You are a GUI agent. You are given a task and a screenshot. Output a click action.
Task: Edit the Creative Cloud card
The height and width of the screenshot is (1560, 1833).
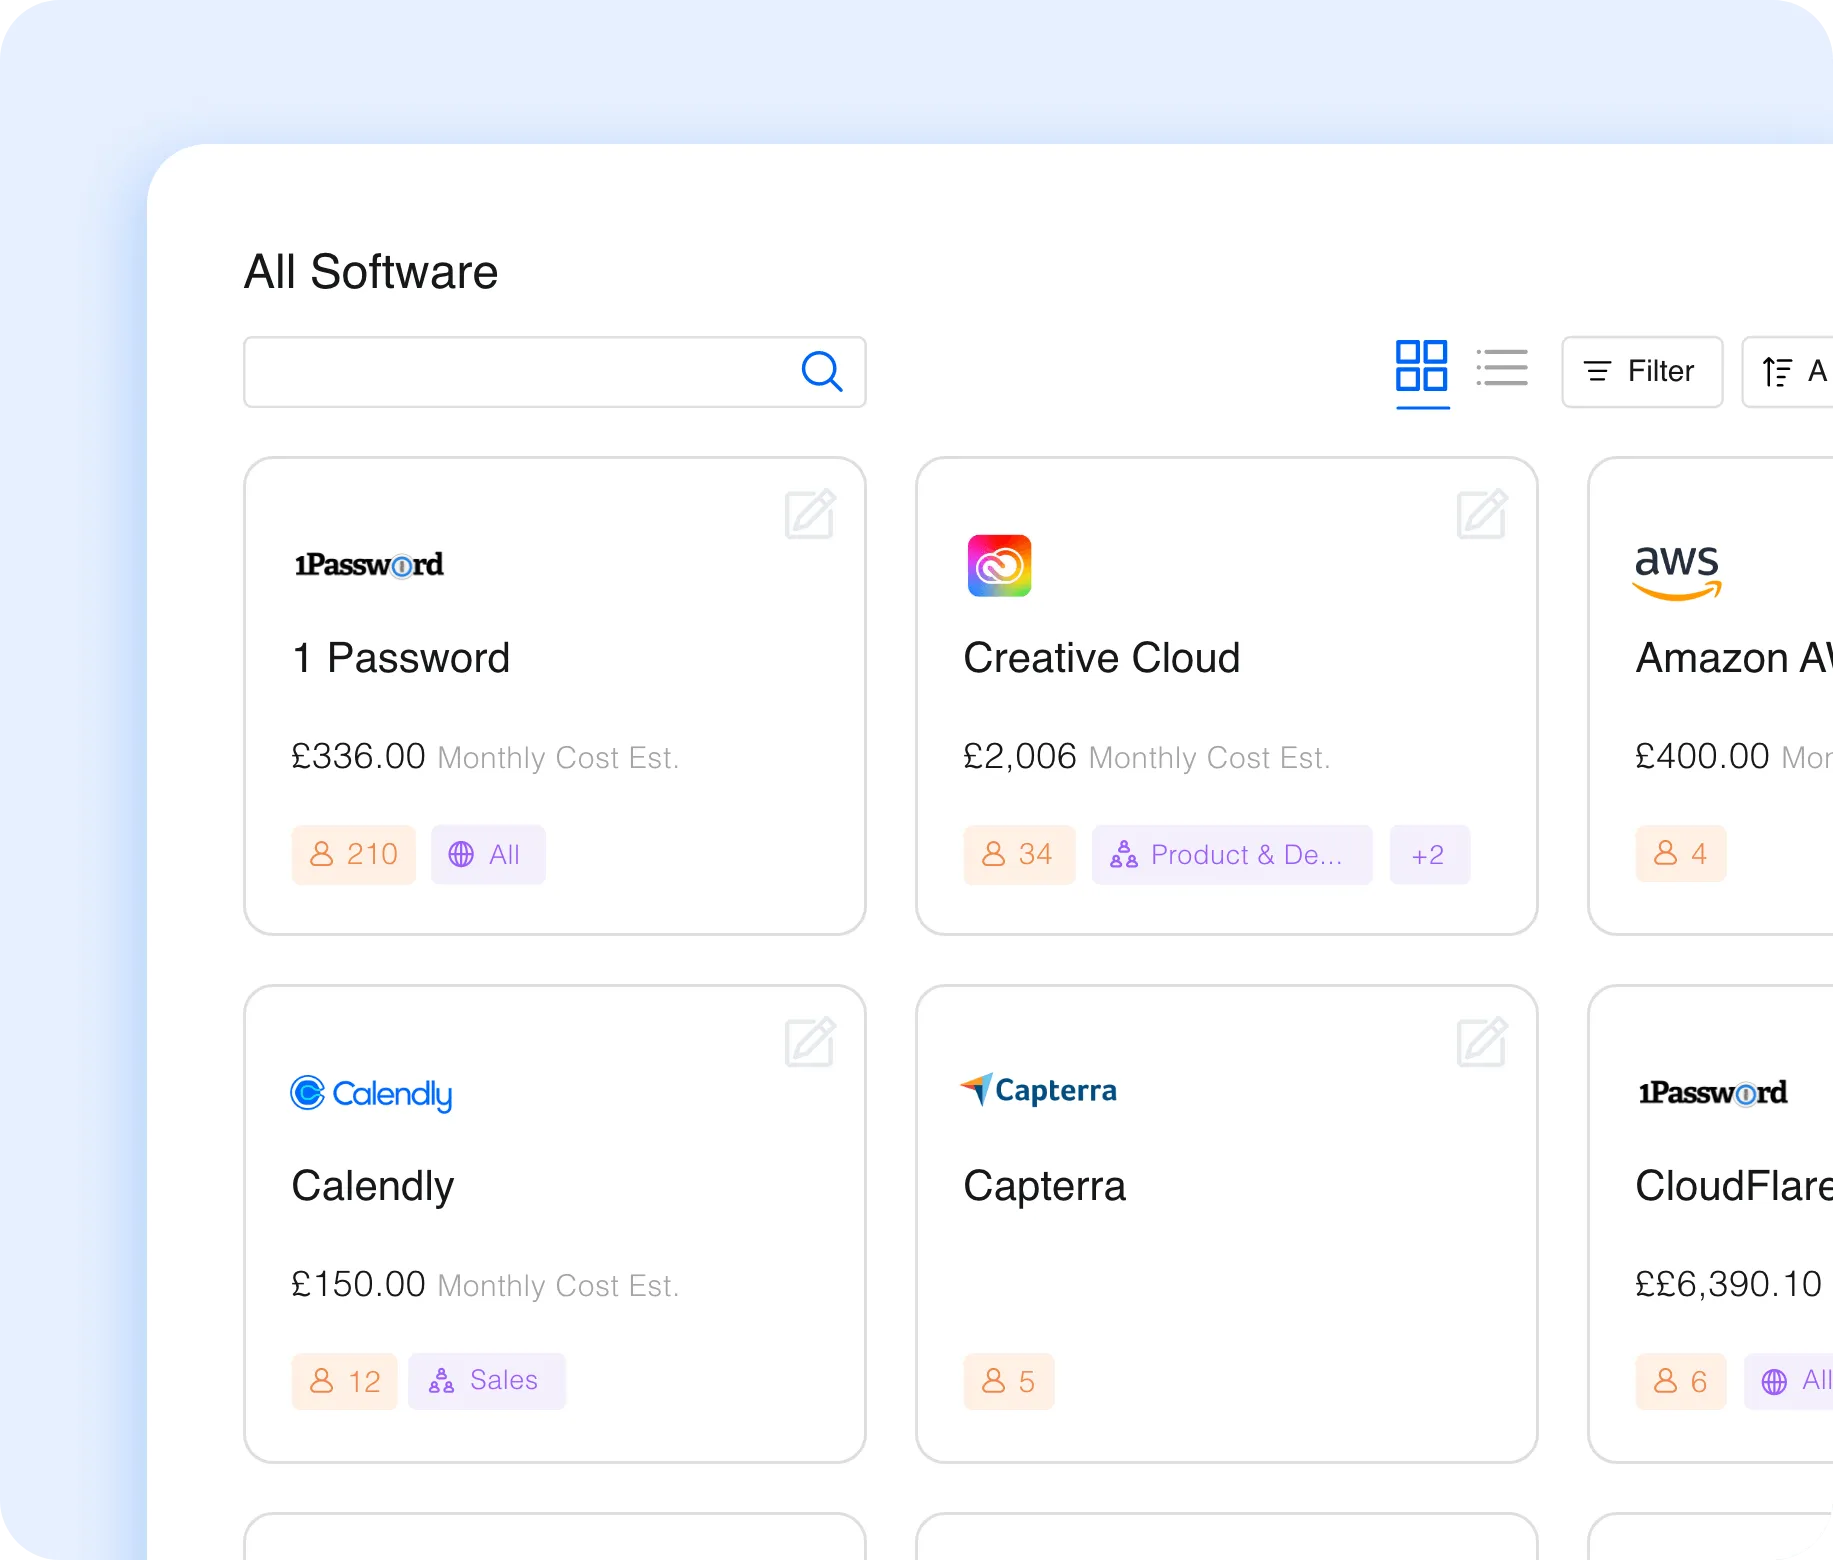coord(1482,514)
